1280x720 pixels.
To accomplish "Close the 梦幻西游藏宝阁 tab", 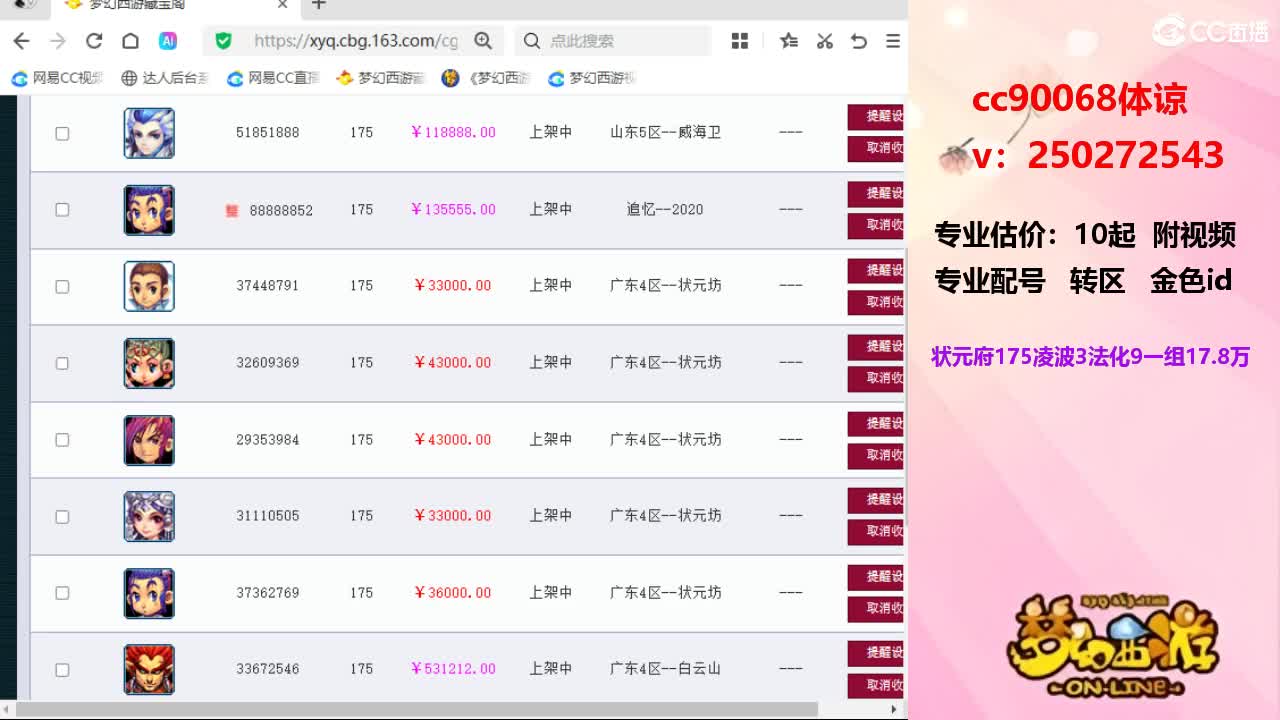I will pos(282,5).
